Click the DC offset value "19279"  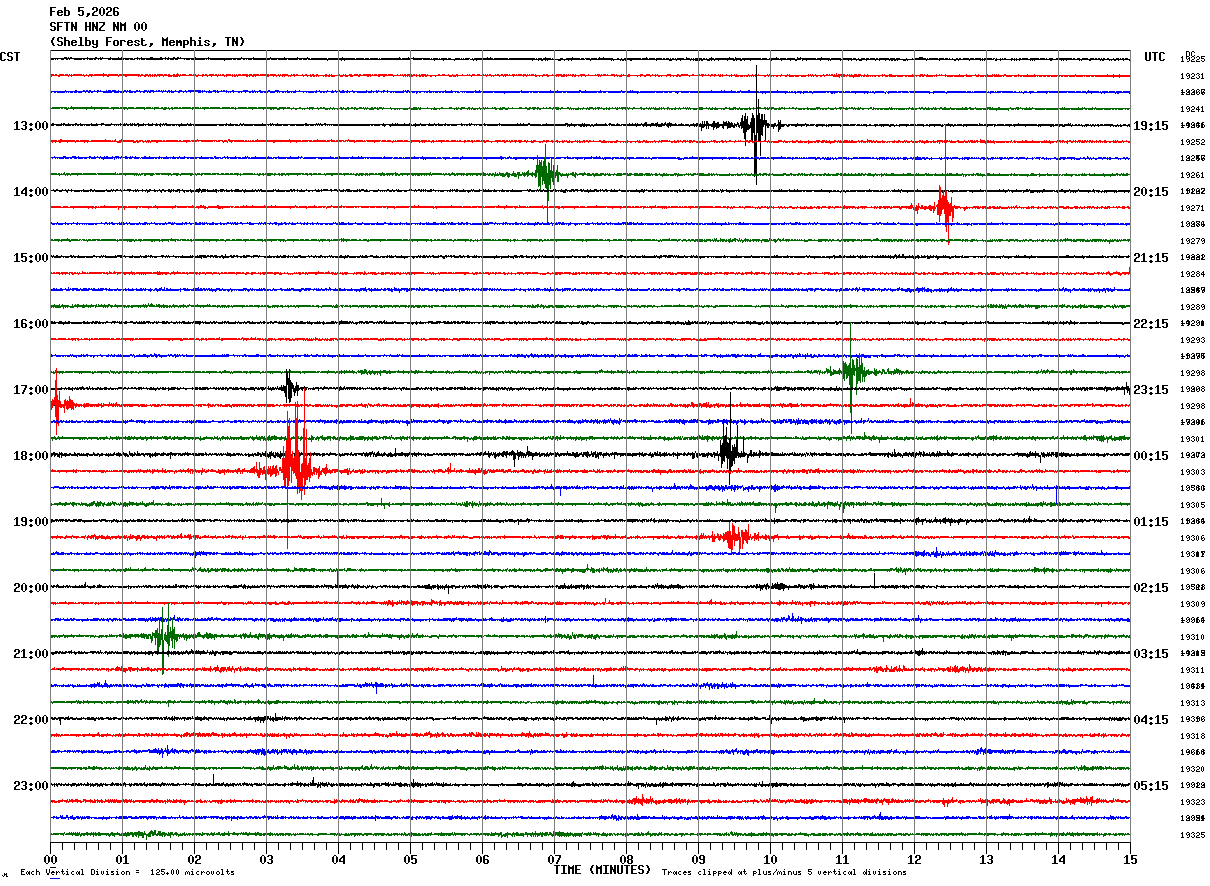tap(1192, 241)
